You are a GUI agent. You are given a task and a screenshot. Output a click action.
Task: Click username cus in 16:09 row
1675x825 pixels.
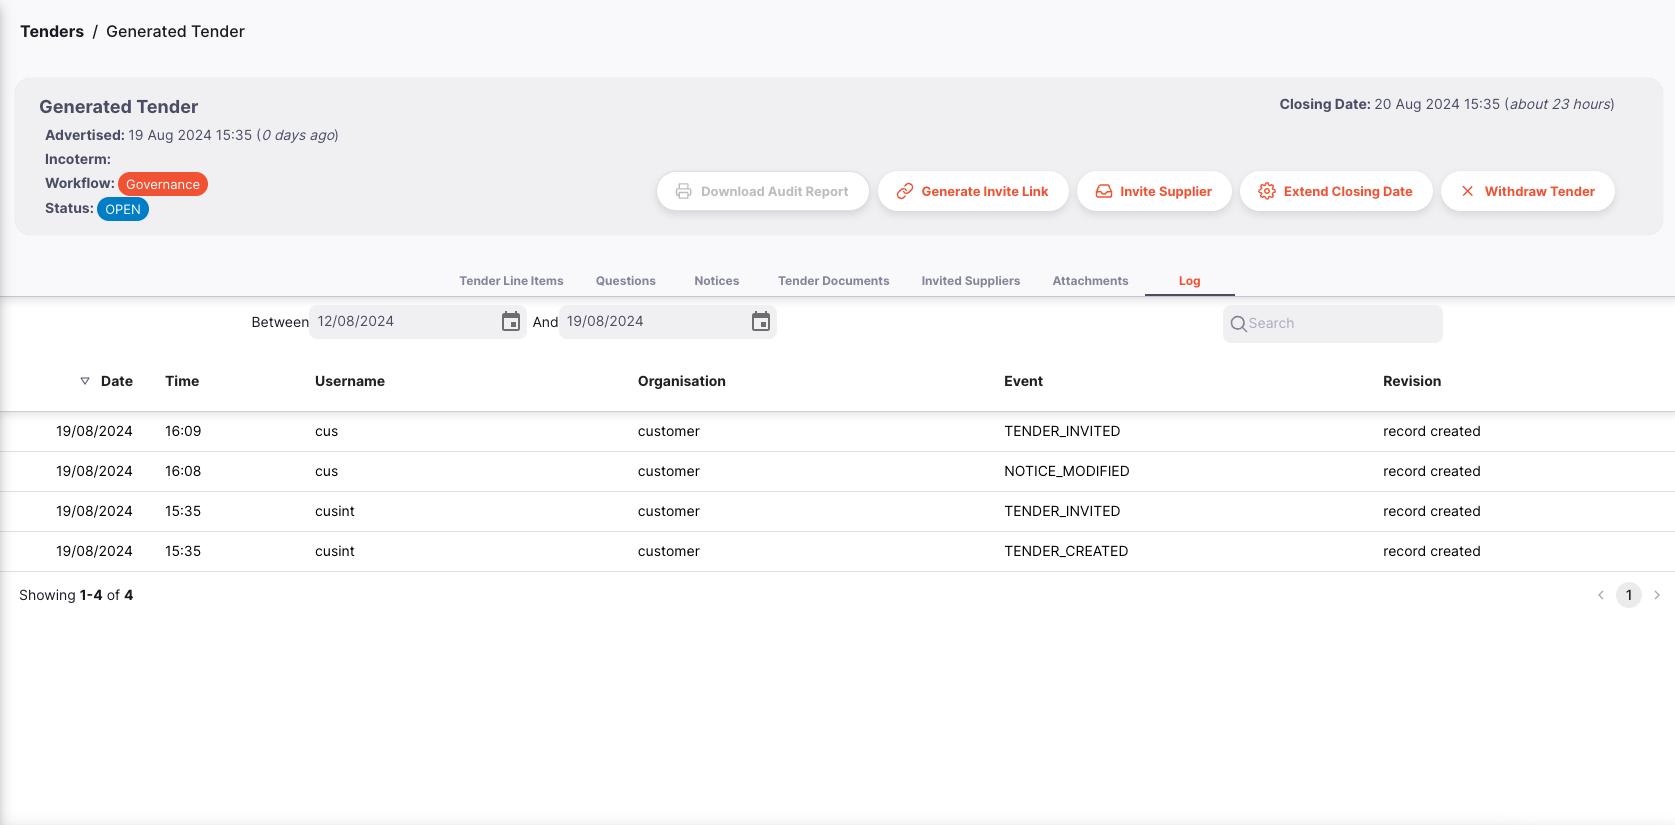327,431
